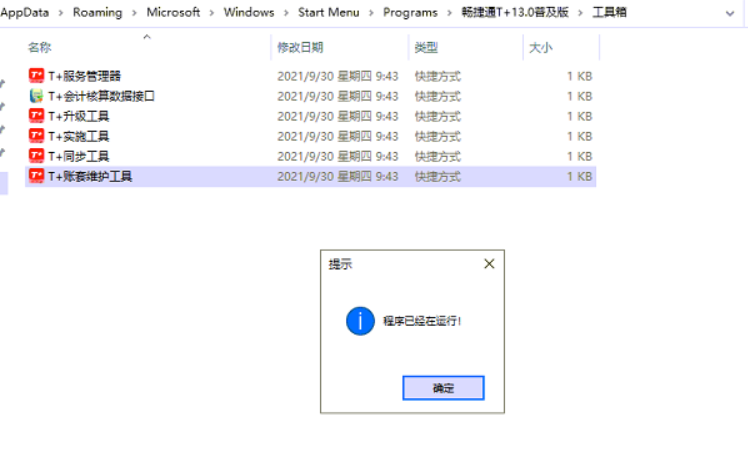Expand chevron after Start Menu in path

[x=371, y=13]
